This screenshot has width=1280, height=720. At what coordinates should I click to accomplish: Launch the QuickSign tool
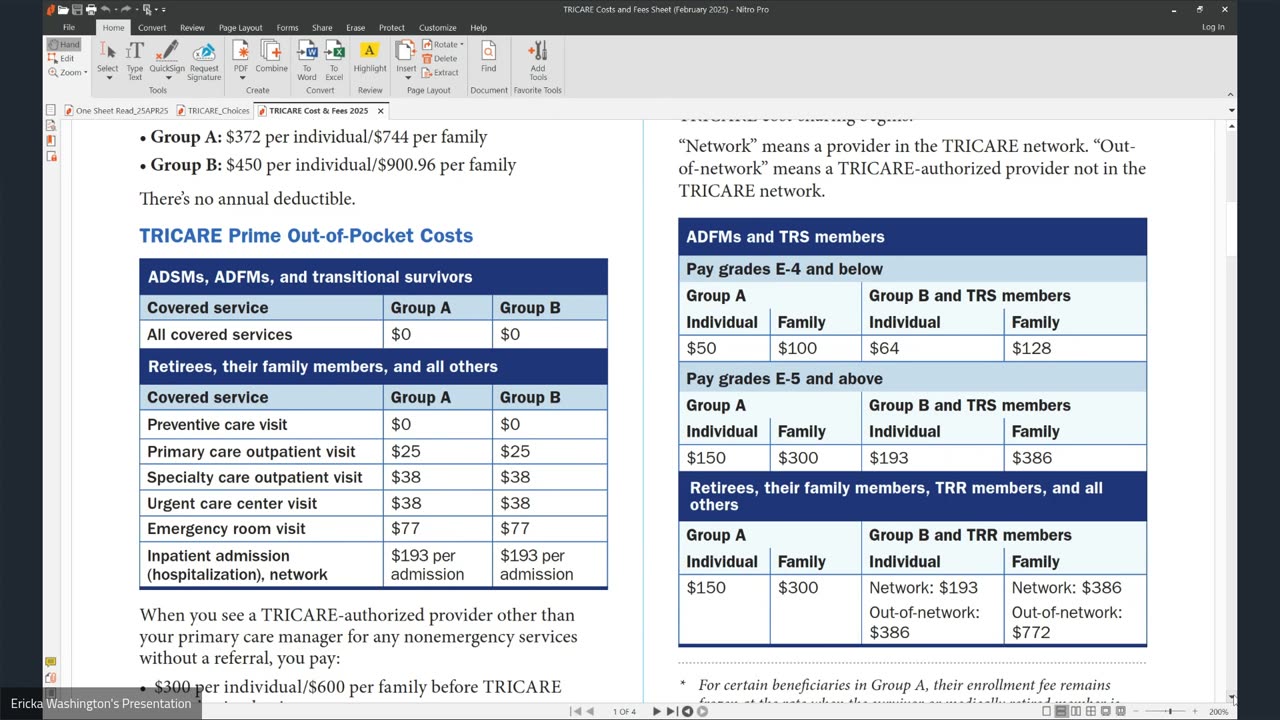pos(167,57)
